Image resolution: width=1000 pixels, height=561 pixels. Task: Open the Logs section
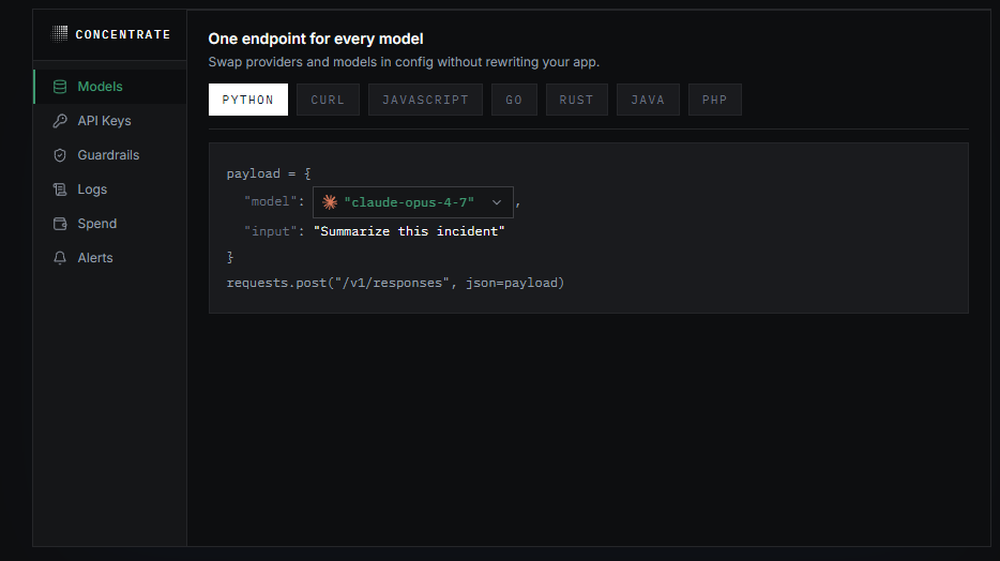[110, 189]
